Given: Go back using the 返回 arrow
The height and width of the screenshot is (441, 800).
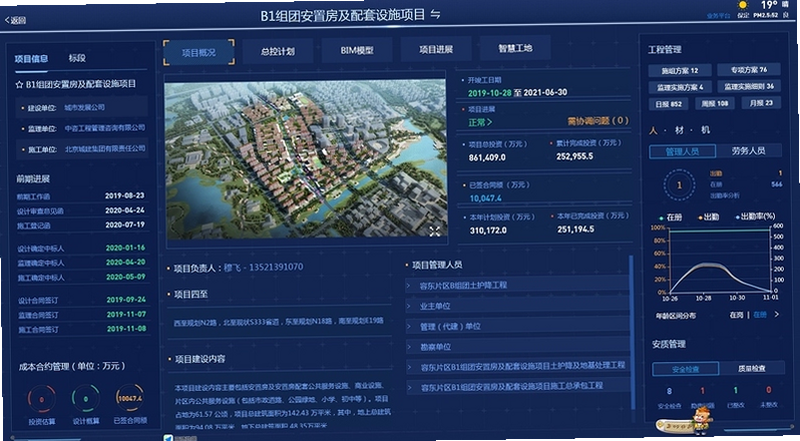Looking at the screenshot, I should (15, 20).
